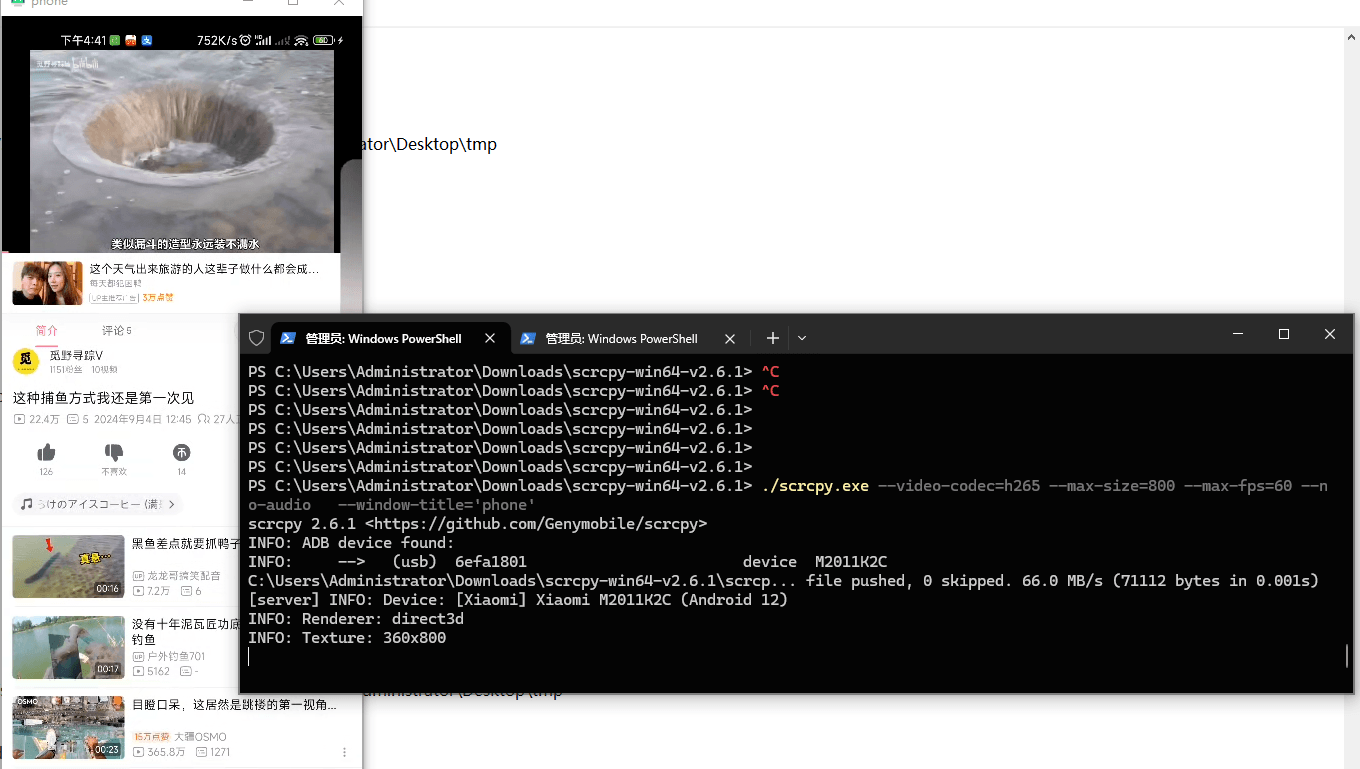The image size is (1360, 769).
Task: Open more options for the OSMO video
Action: tap(345, 752)
